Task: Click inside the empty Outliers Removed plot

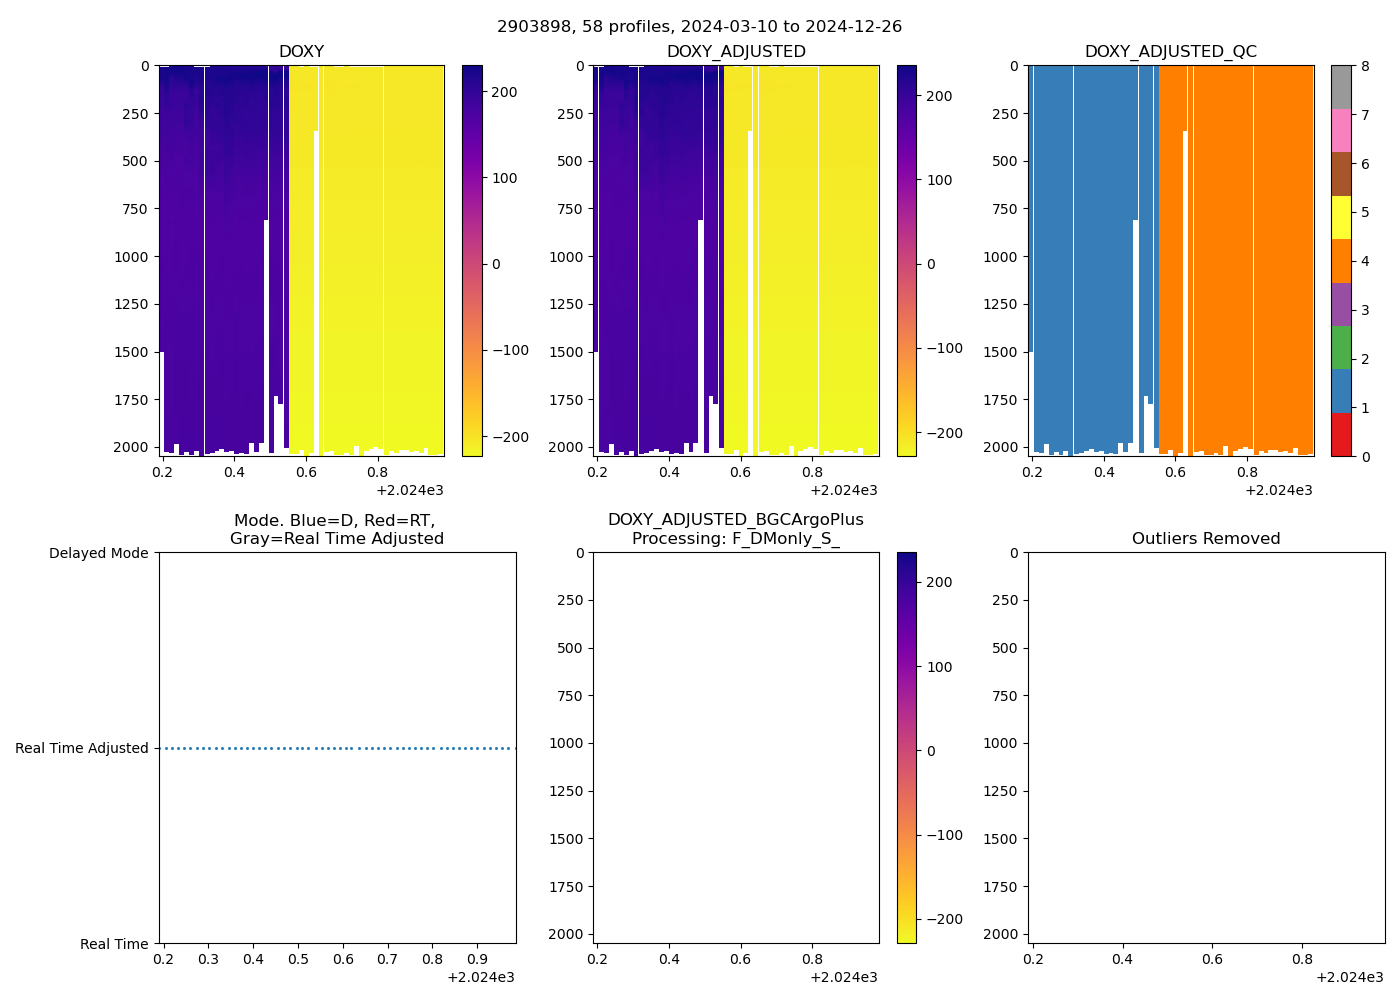Action: 1205,747
